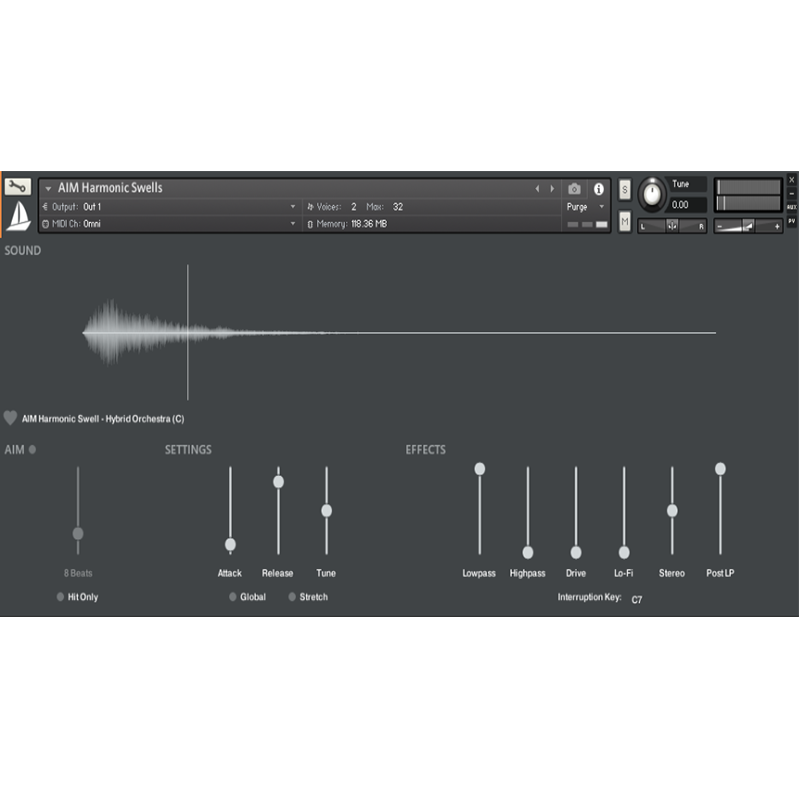This screenshot has width=800, height=800.
Task: Click the Tune knob in header
Action: point(652,194)
